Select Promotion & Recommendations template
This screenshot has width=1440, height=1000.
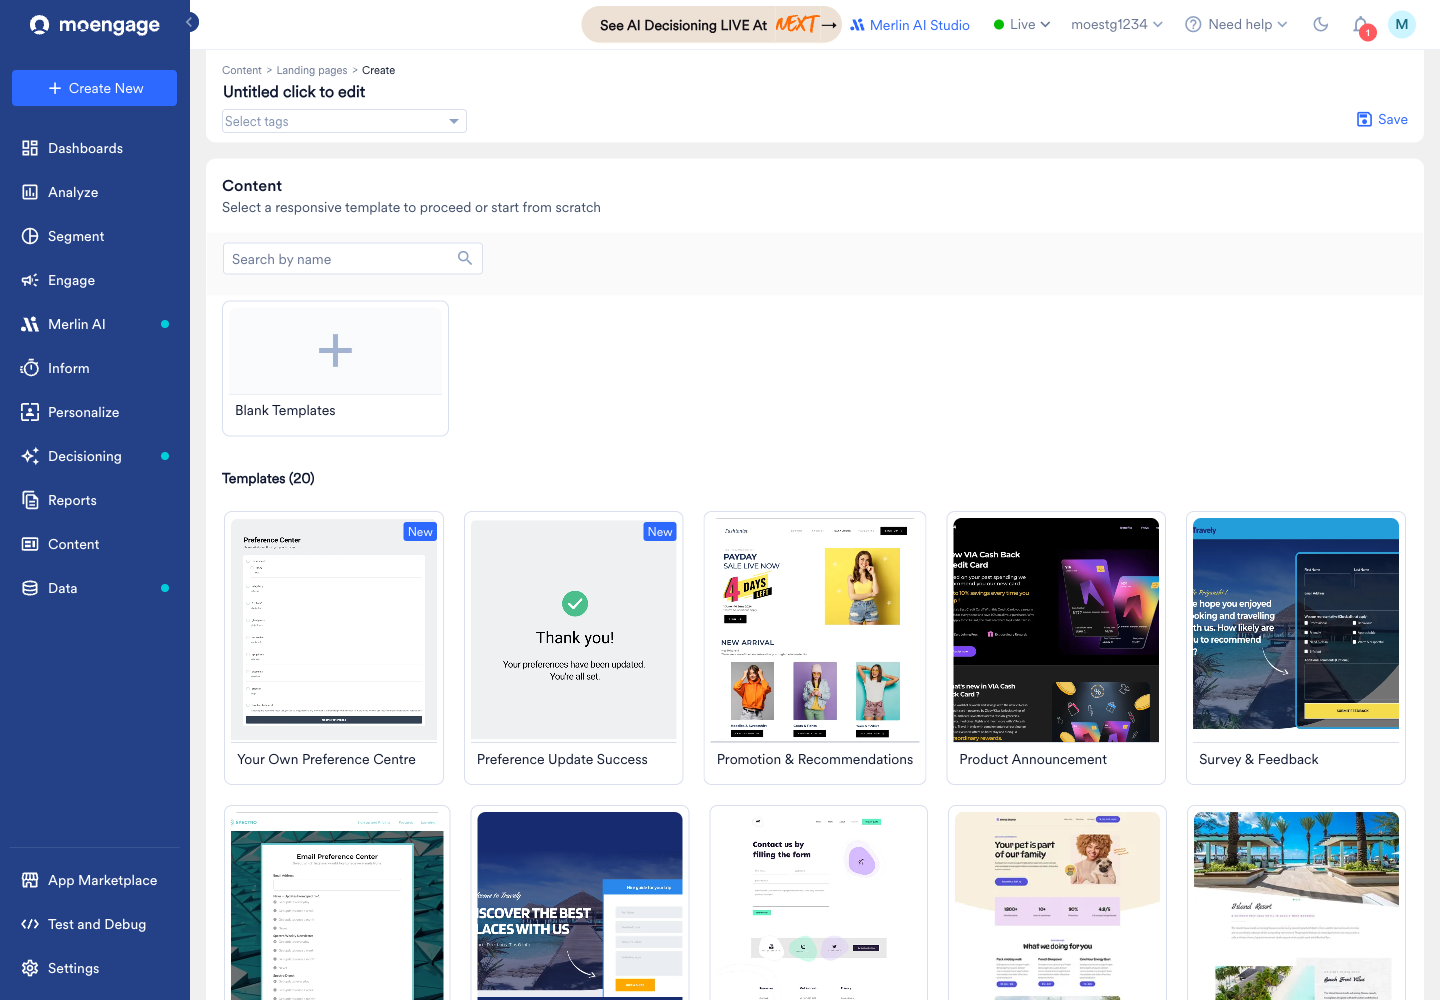[815, 648]
